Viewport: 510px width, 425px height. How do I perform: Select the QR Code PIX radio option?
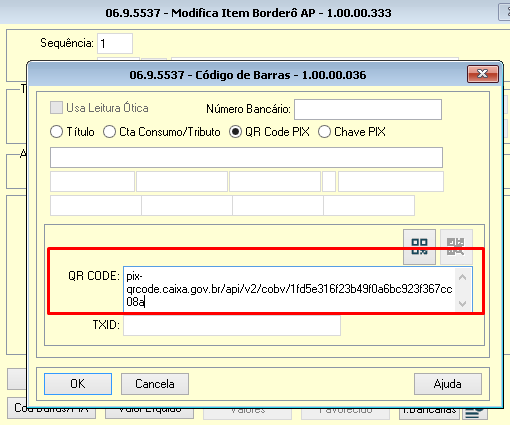click(x=235, y=132)
